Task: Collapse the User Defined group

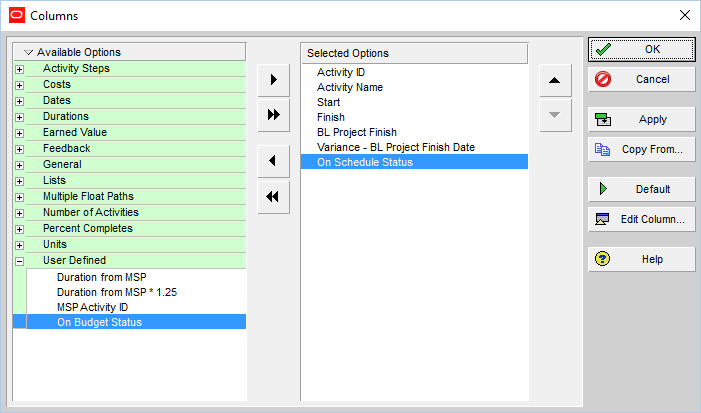Action: coord(19,261)
